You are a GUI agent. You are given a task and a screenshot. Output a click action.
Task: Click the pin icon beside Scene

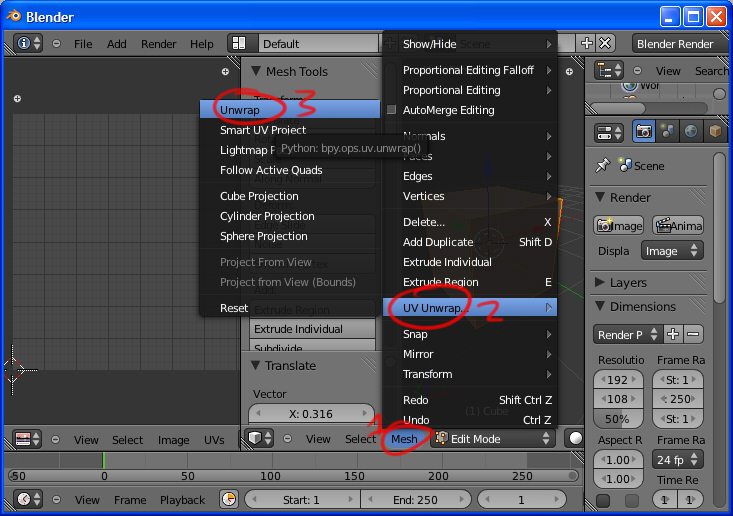click(602, 166)
